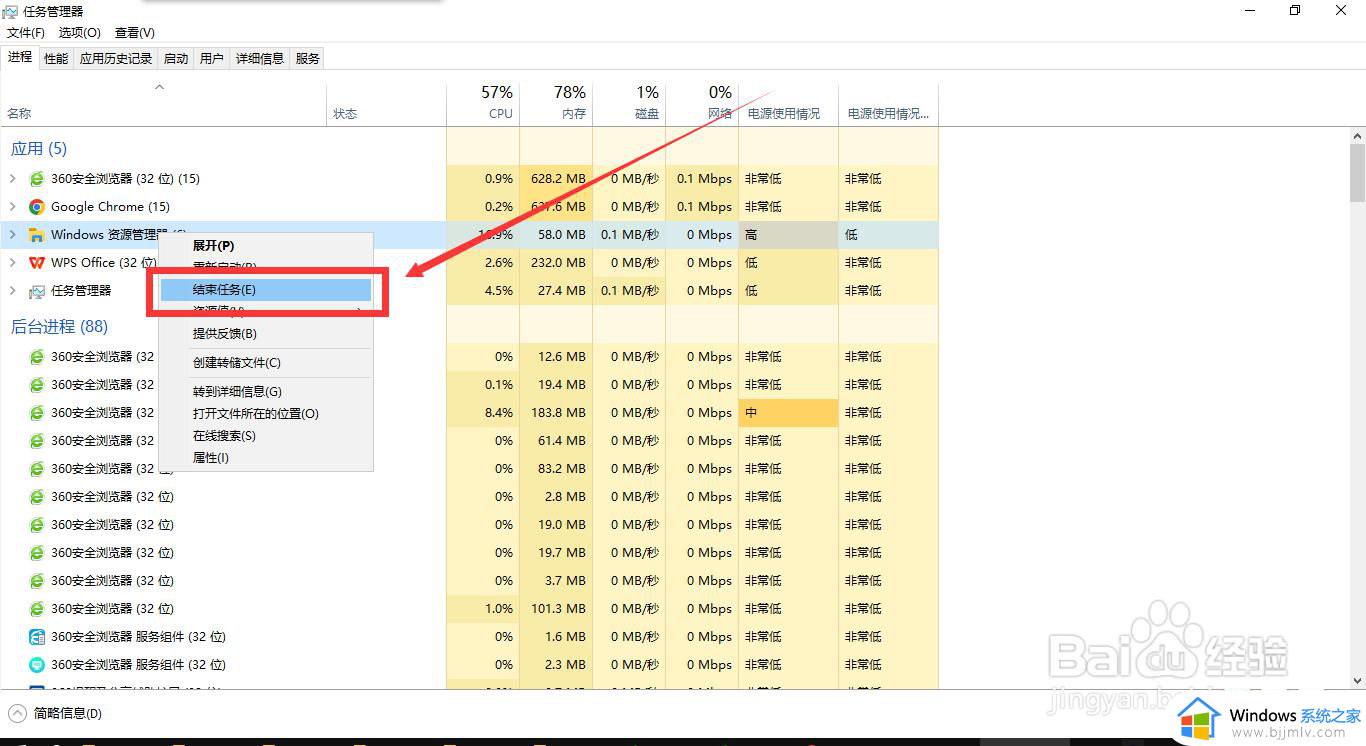Select 创建转储文件(C) from the context menu
The image size is (1366, 746).
(x=267, y=363)
